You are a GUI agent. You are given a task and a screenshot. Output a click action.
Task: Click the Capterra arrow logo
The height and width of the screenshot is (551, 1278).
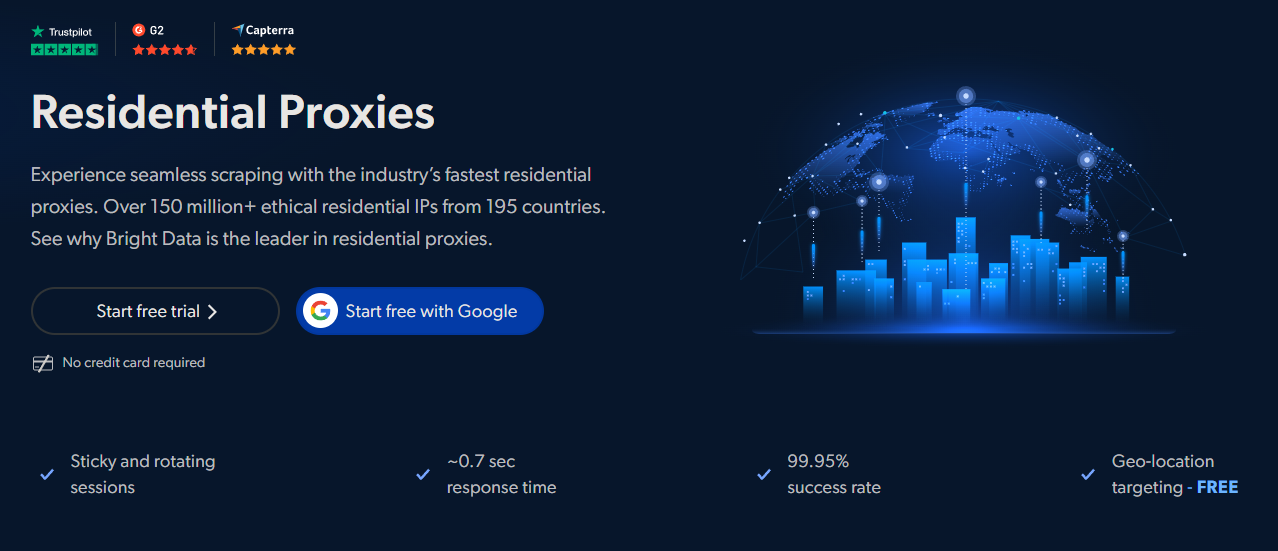[x=238, y=30]
